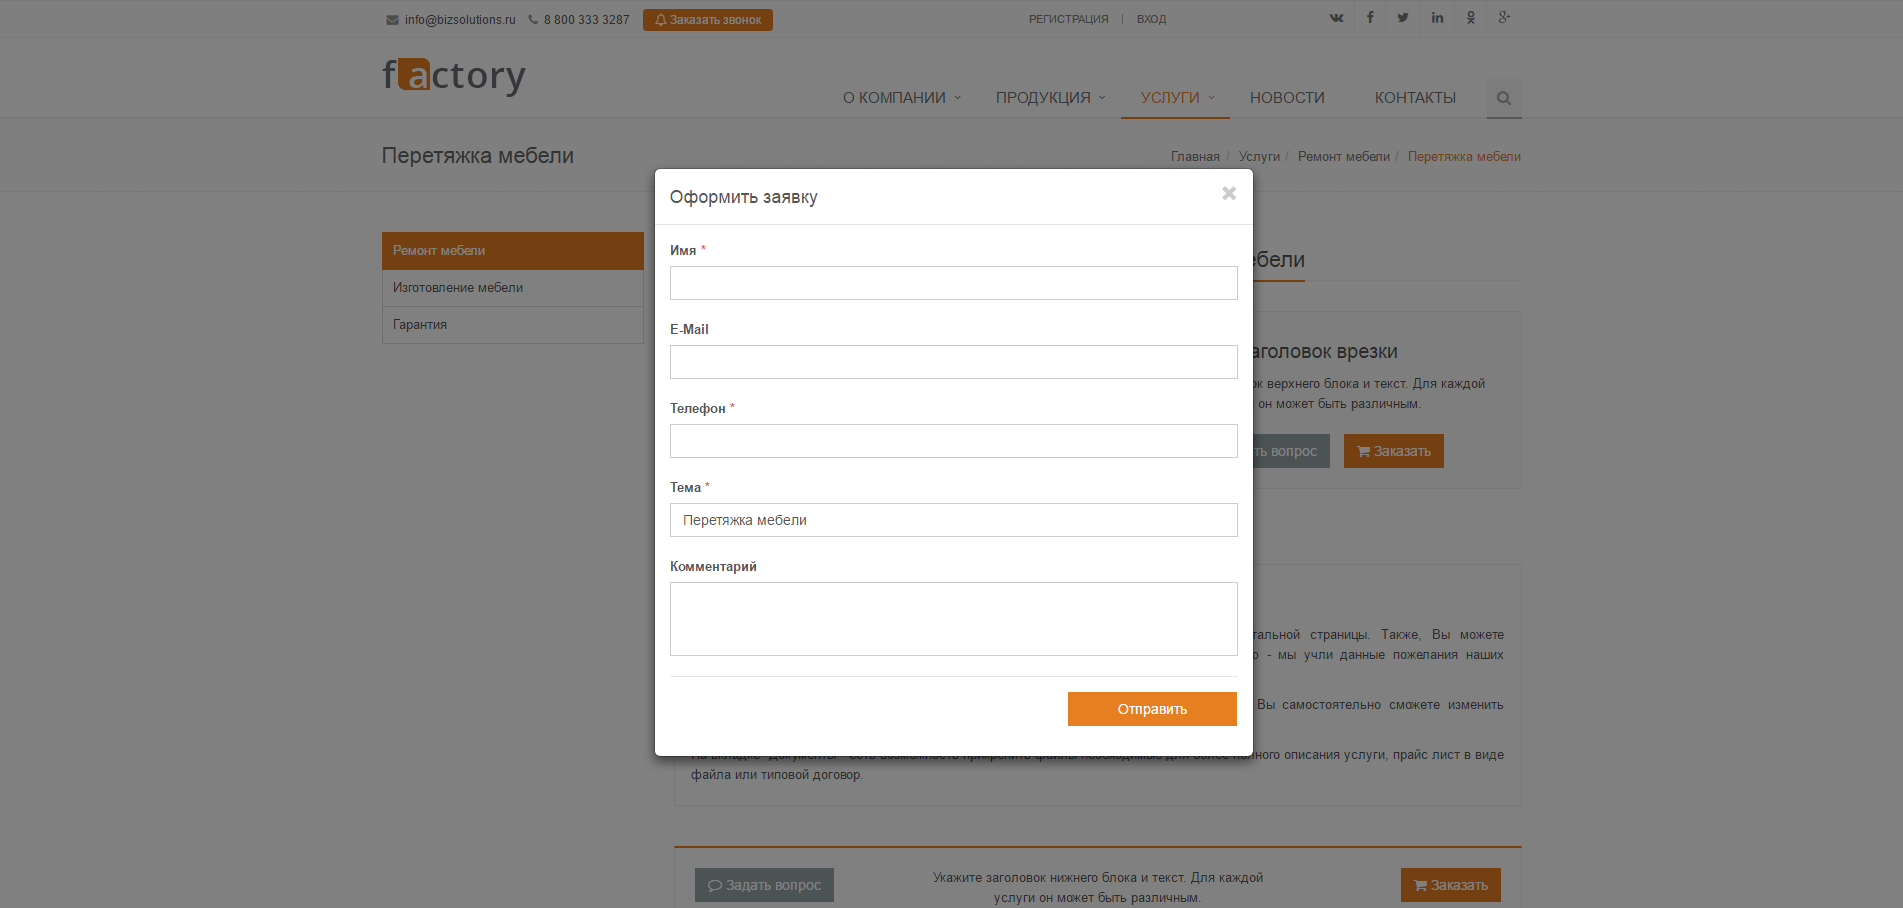The height and width of the screenshot is (908, 1903).
Task: Expand the О компании menu
Action: point(900,98)
